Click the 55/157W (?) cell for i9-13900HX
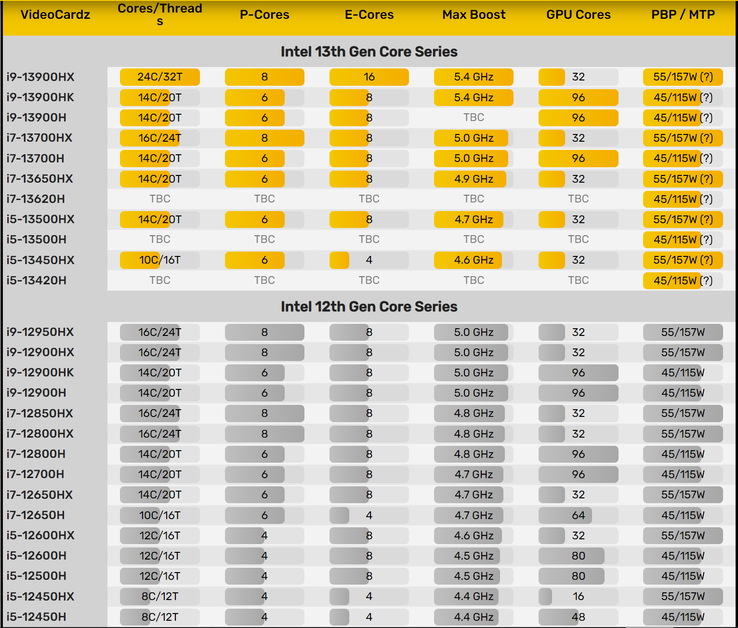Screen dimensions: 738x628 683,77
